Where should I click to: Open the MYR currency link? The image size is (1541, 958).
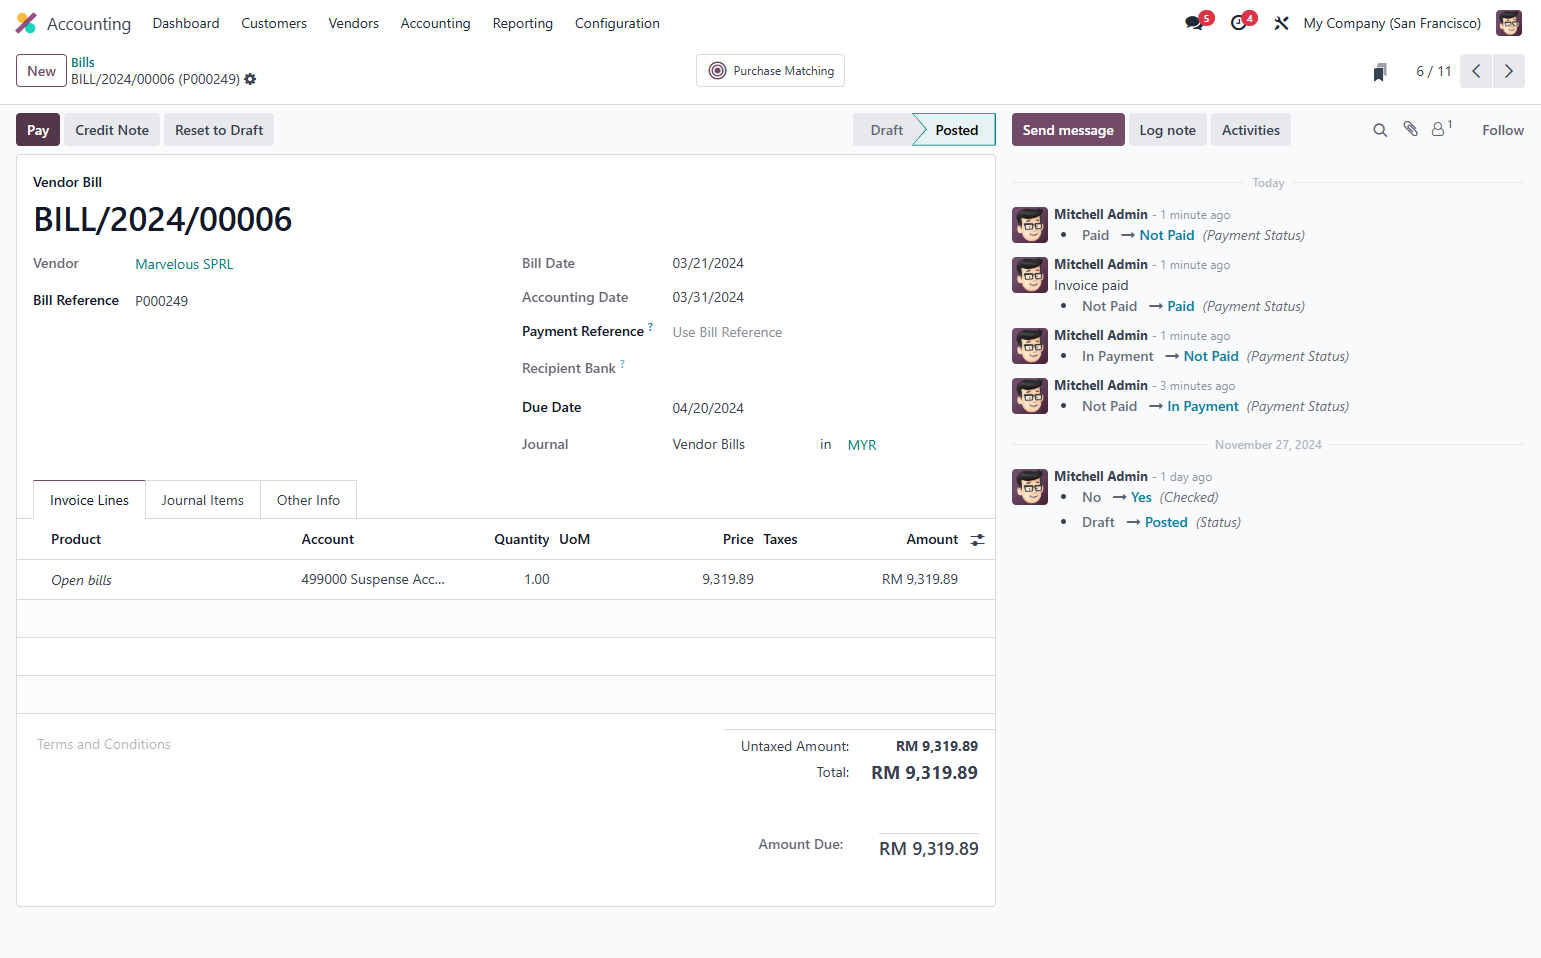[862, 445]
